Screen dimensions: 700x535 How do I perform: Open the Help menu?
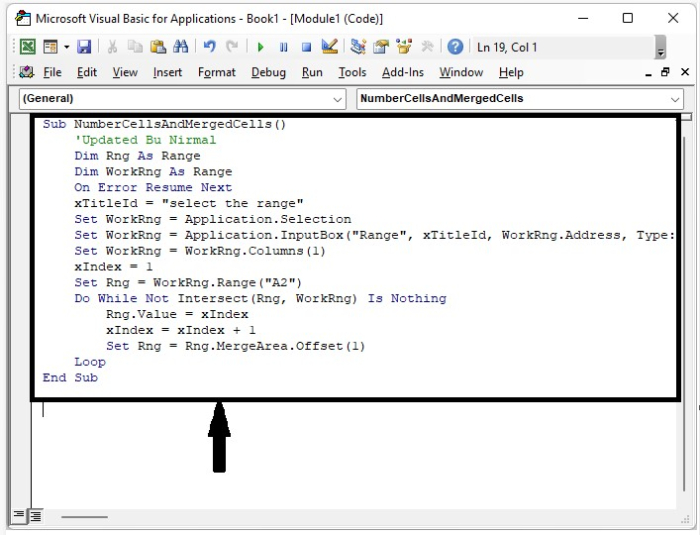tap(511, 72)
